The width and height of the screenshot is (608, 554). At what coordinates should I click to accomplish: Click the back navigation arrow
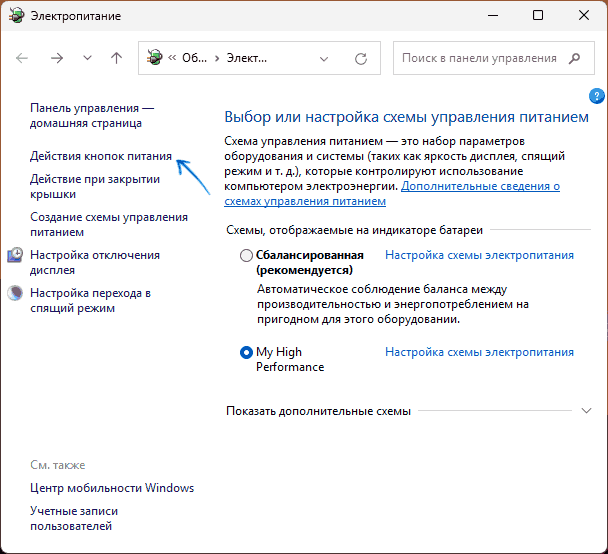pos(22,58)
